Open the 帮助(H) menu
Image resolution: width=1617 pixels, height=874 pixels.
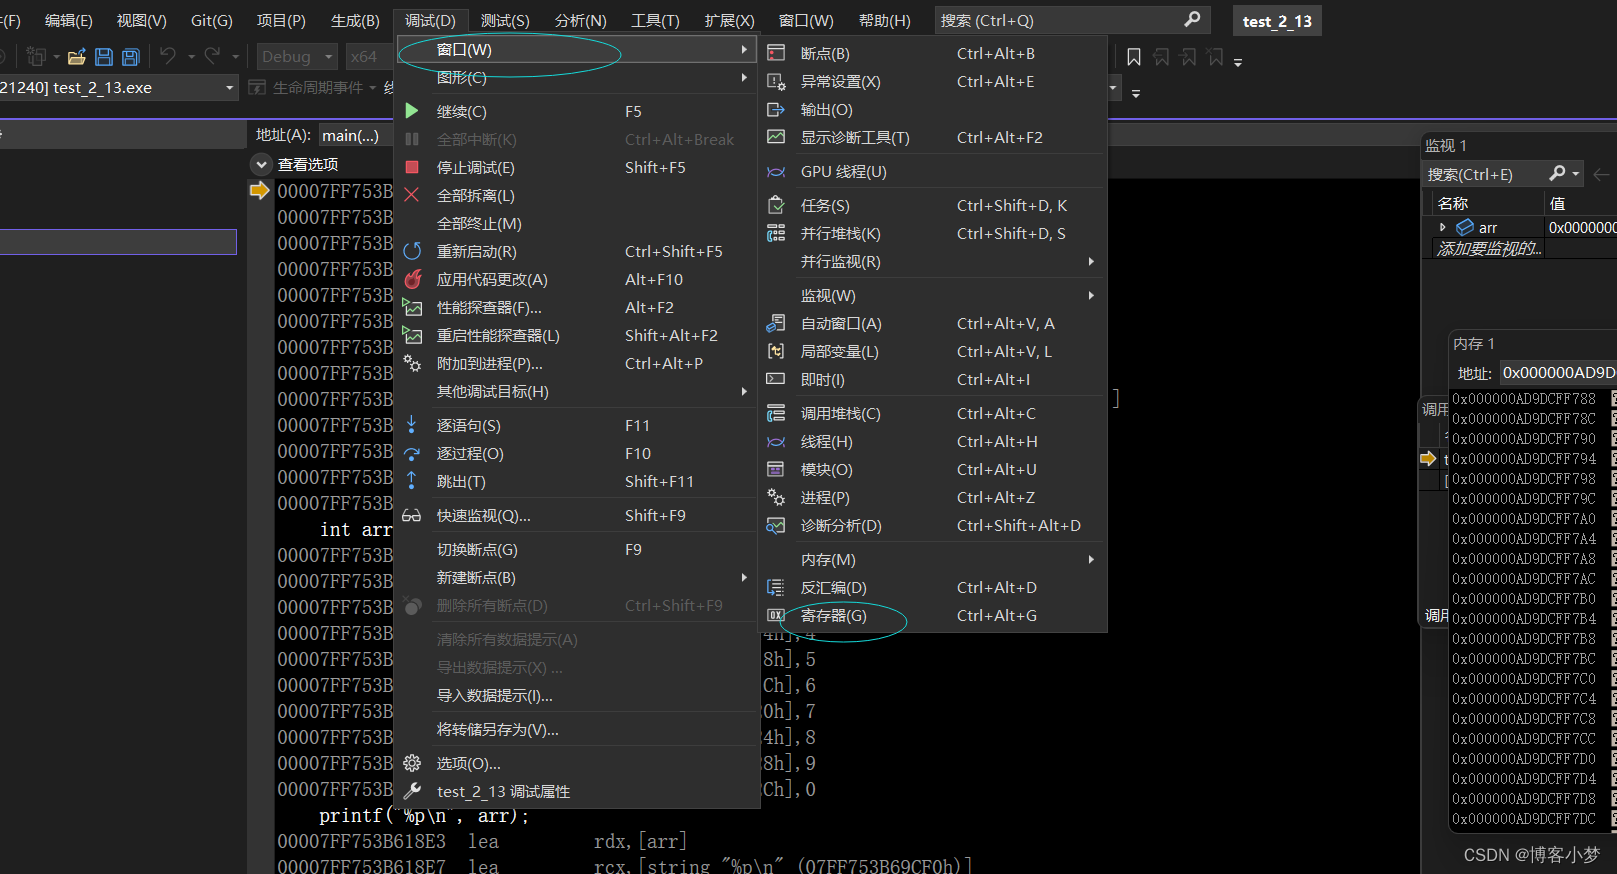click(885, 20)
